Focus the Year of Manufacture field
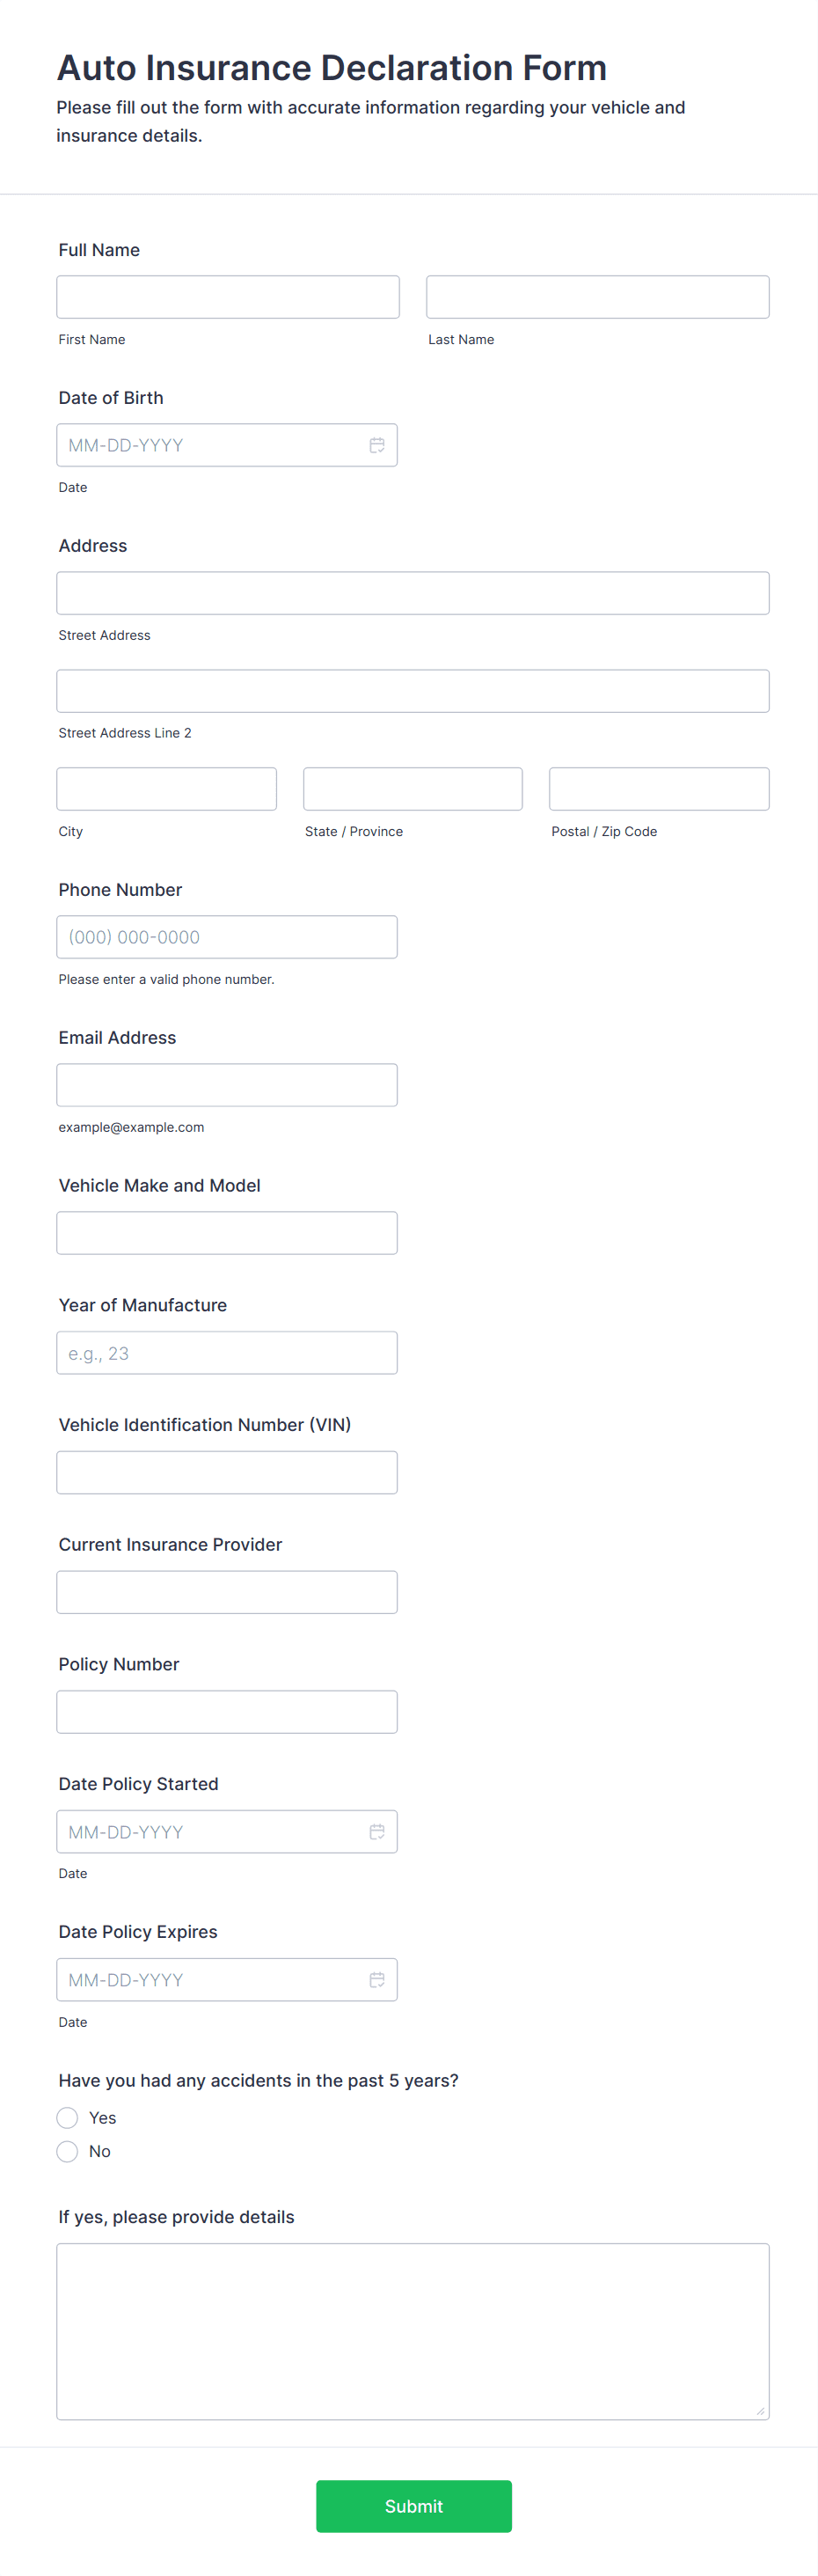Viewport: 818px width, 2576px height. tap(227, 1352)
